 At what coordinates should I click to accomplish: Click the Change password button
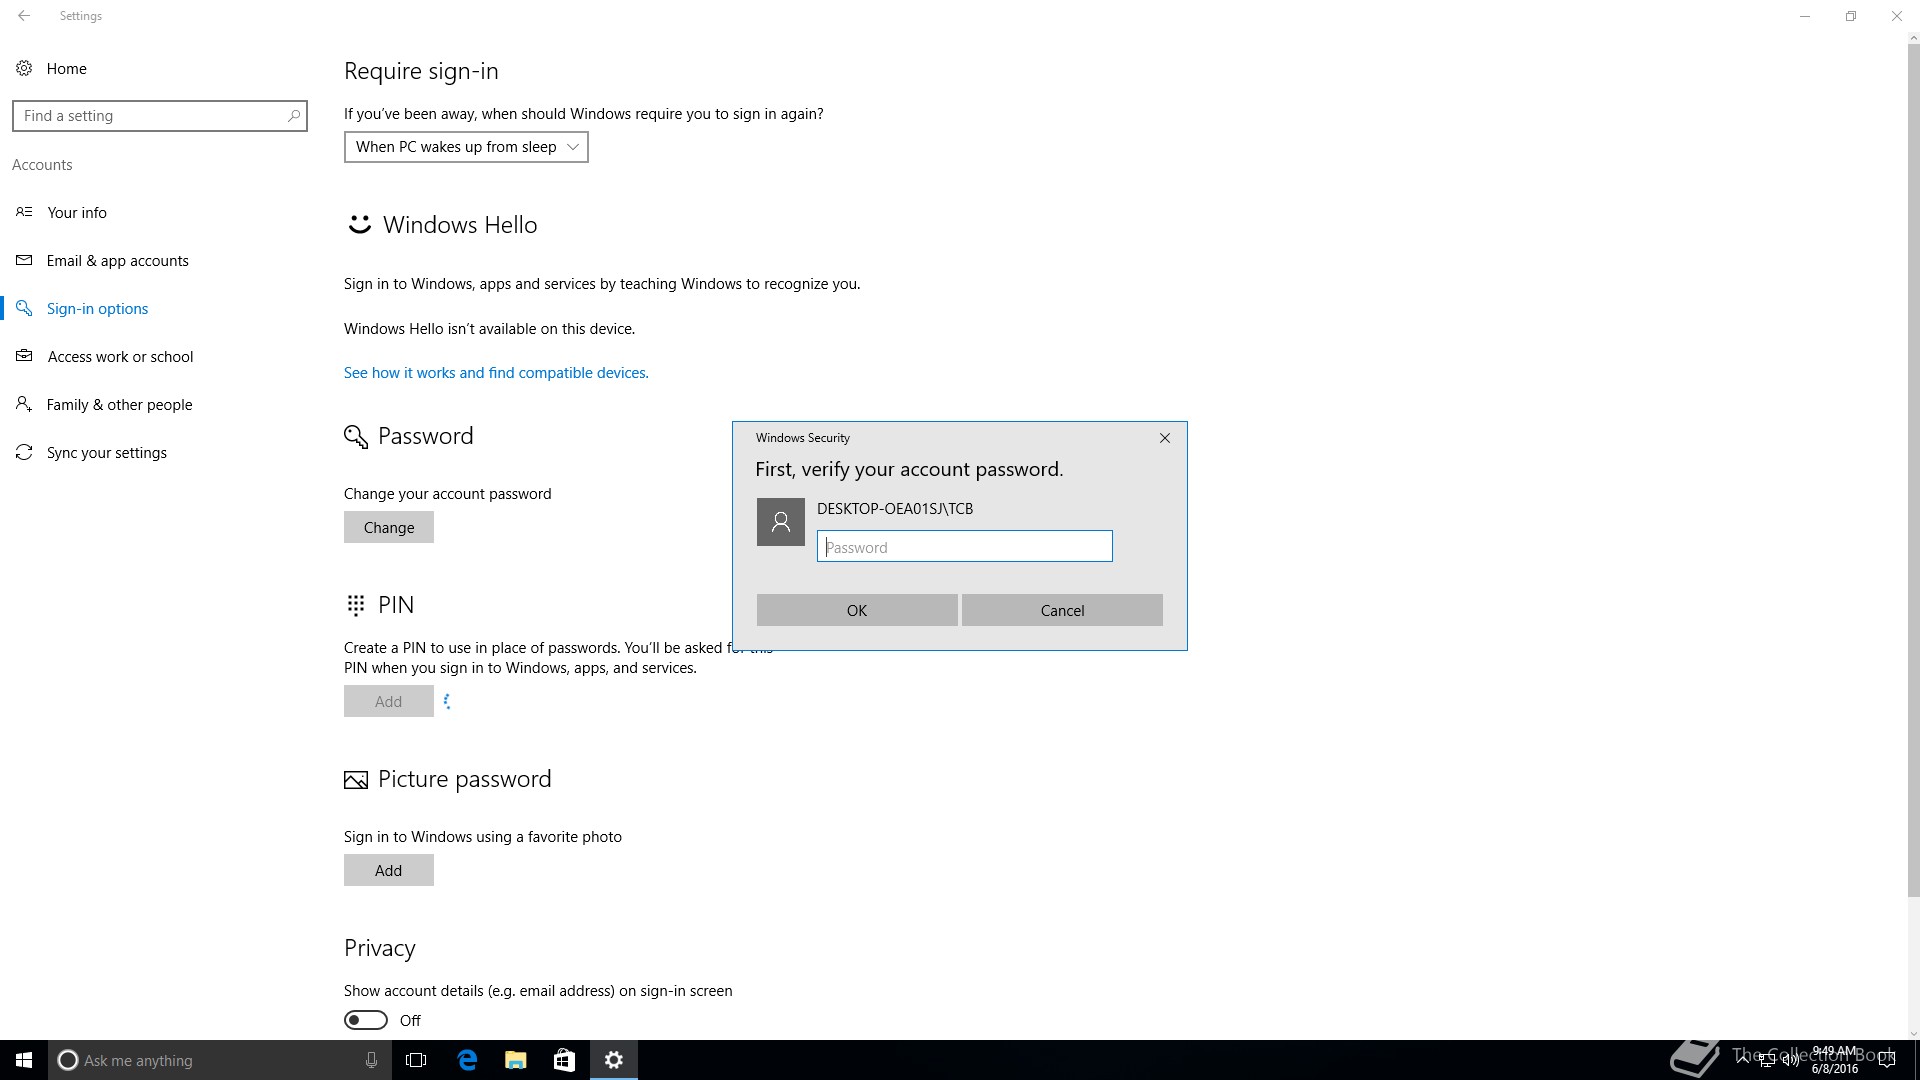pos(389,527)
